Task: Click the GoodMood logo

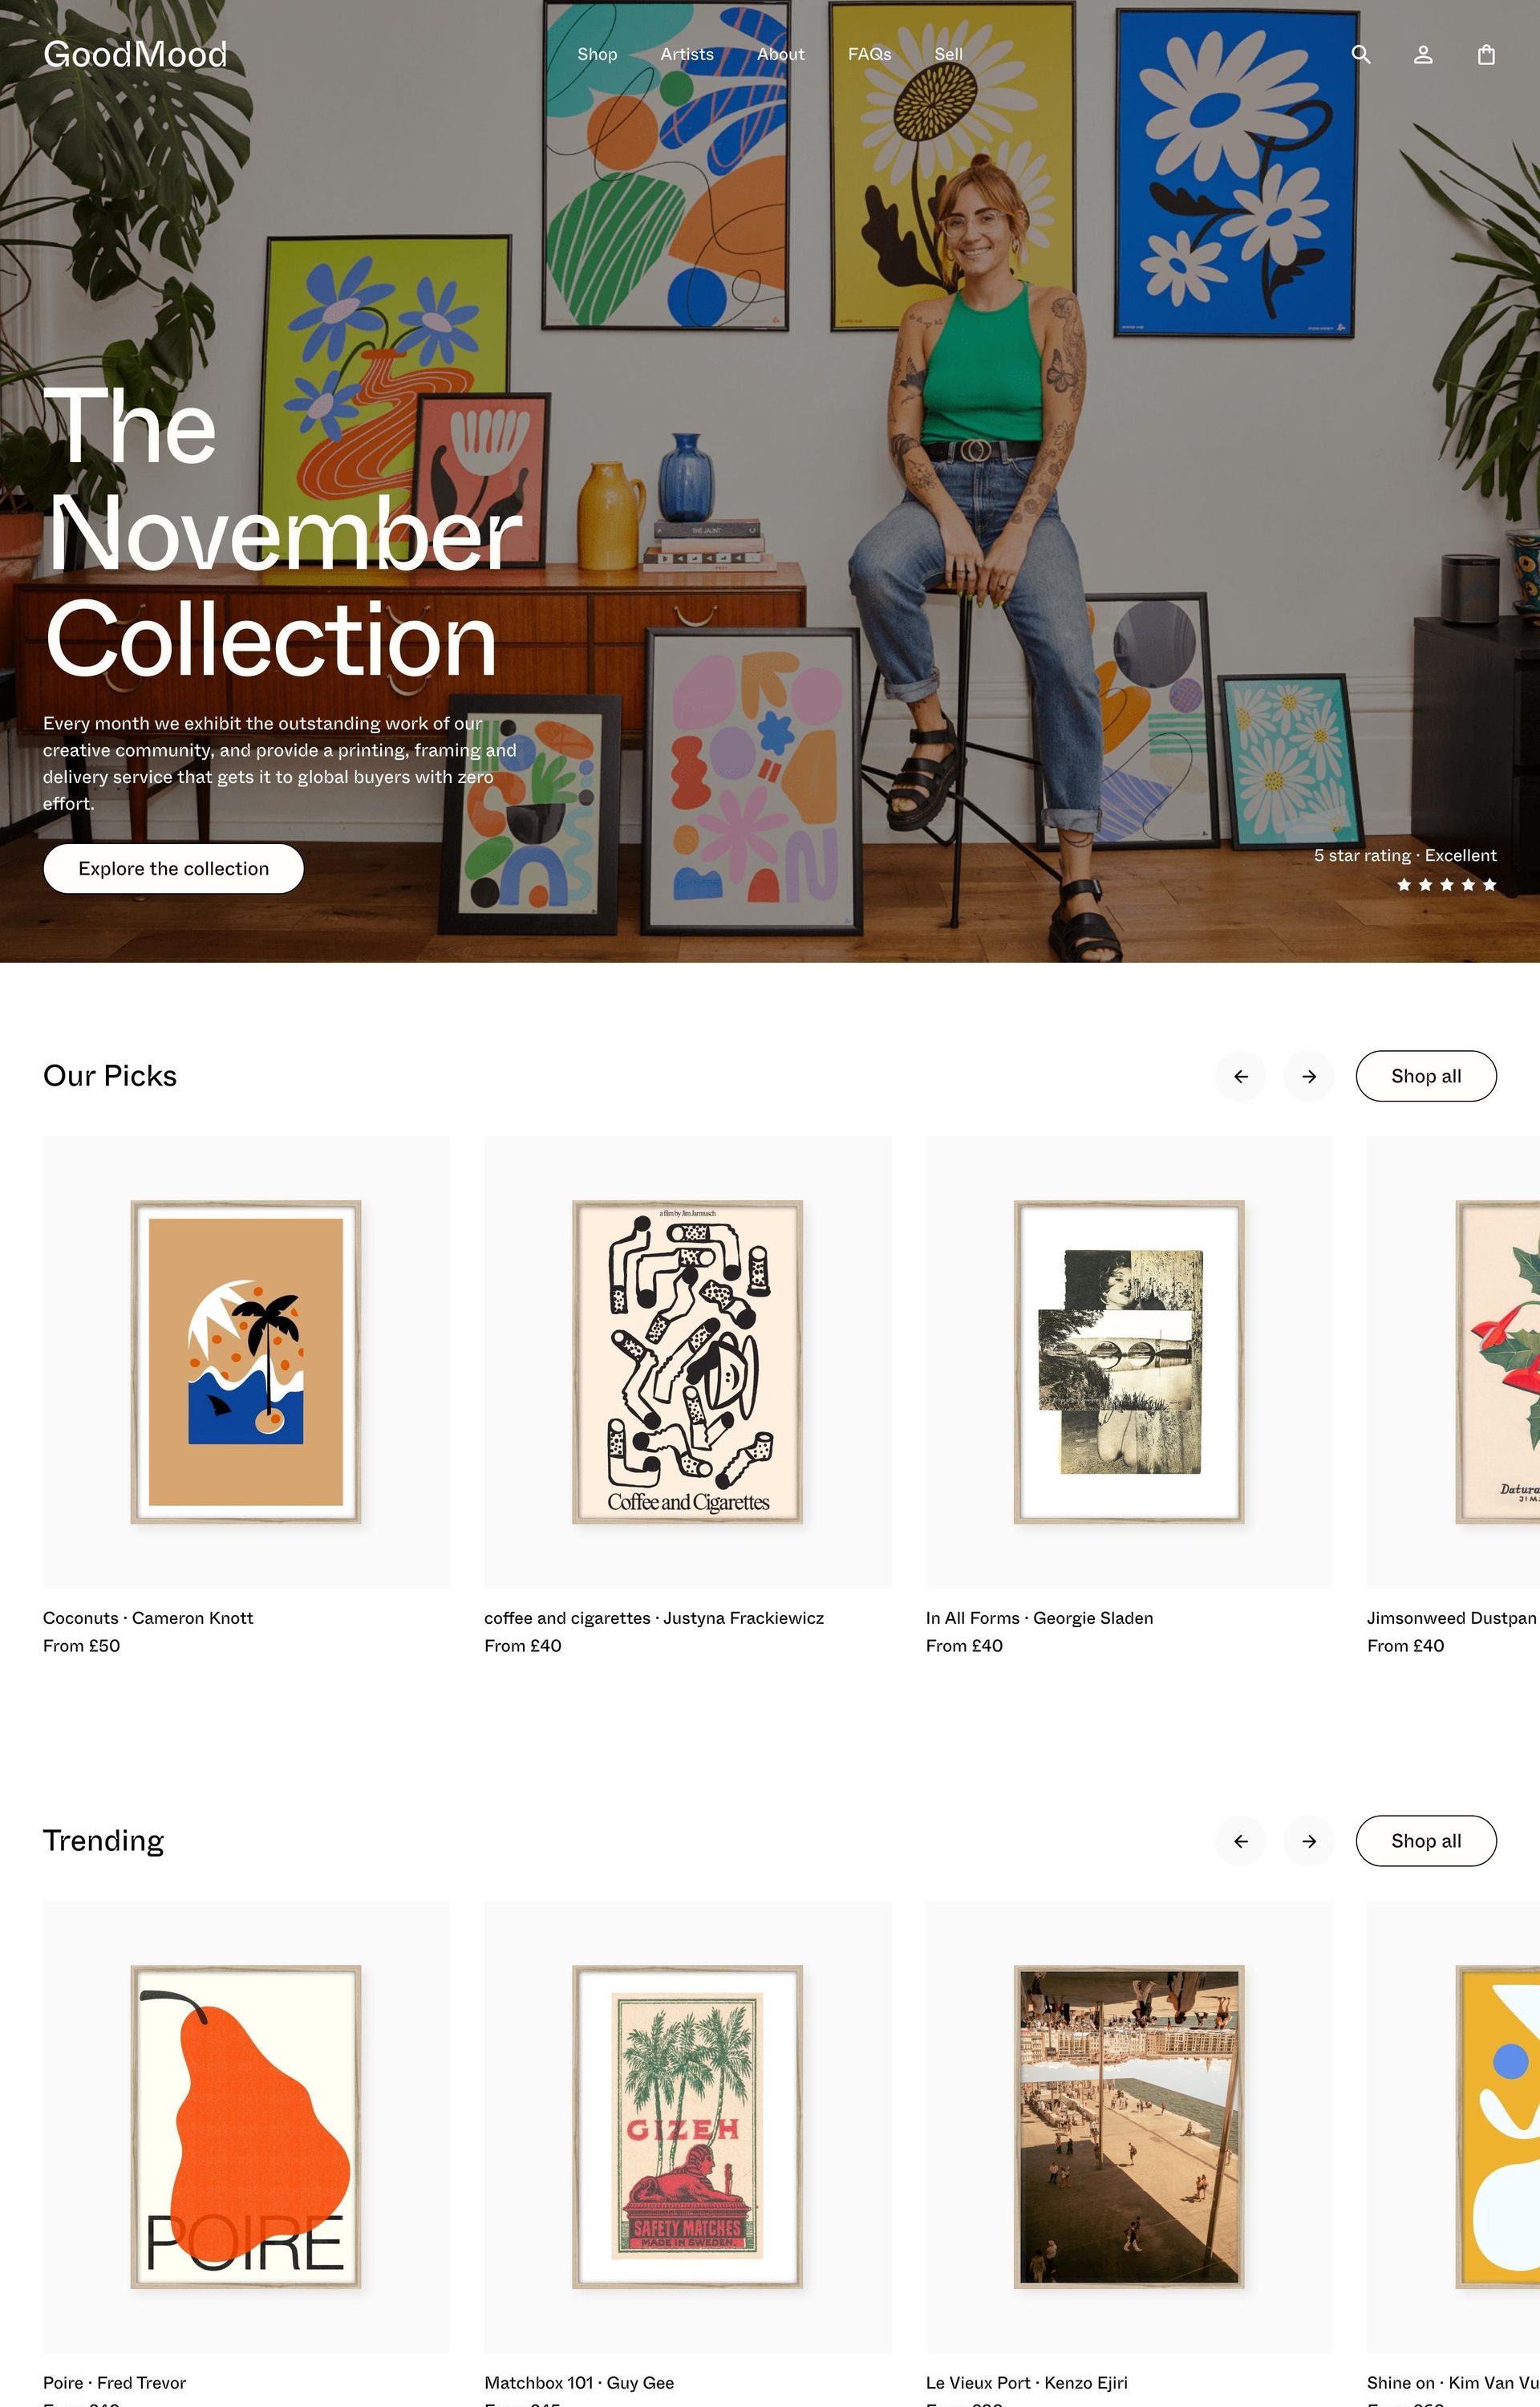Action: point(135,54)
